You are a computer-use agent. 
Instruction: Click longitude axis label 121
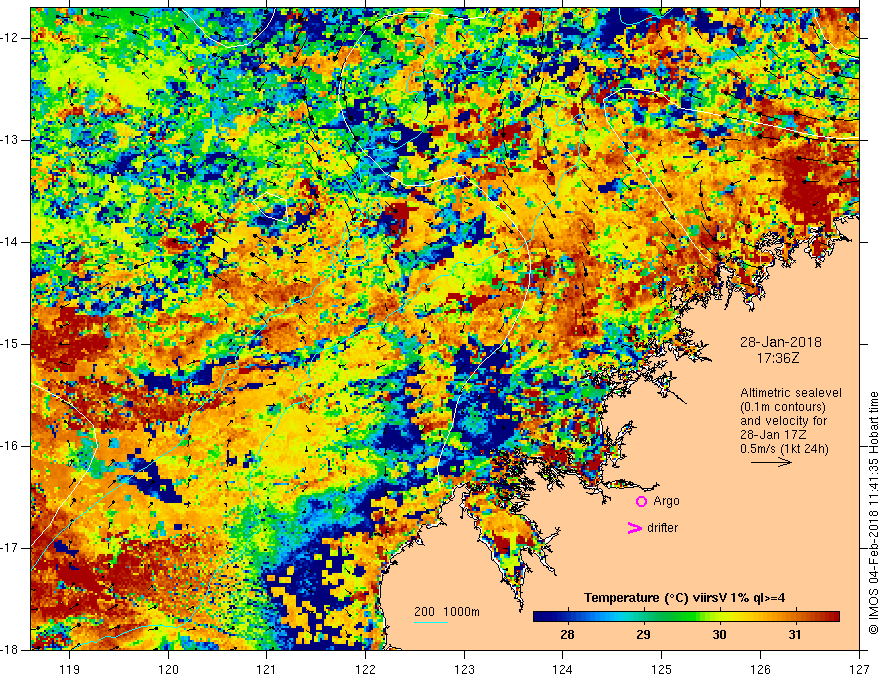pos(266,669)
